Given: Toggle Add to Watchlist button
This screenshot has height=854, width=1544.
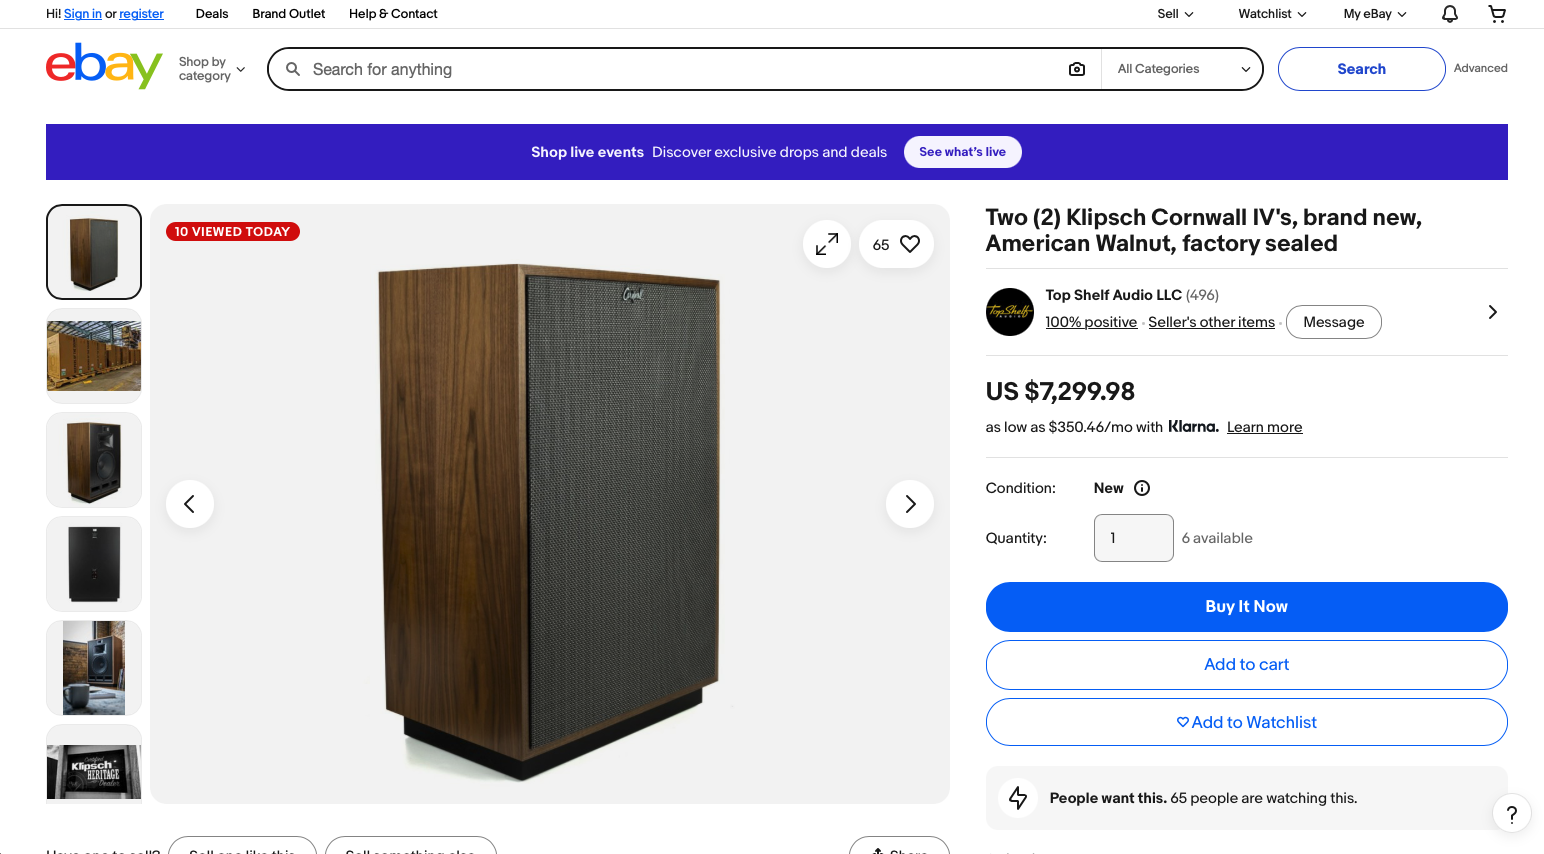Looking at the screenshot, I should tap(1246, 722).
